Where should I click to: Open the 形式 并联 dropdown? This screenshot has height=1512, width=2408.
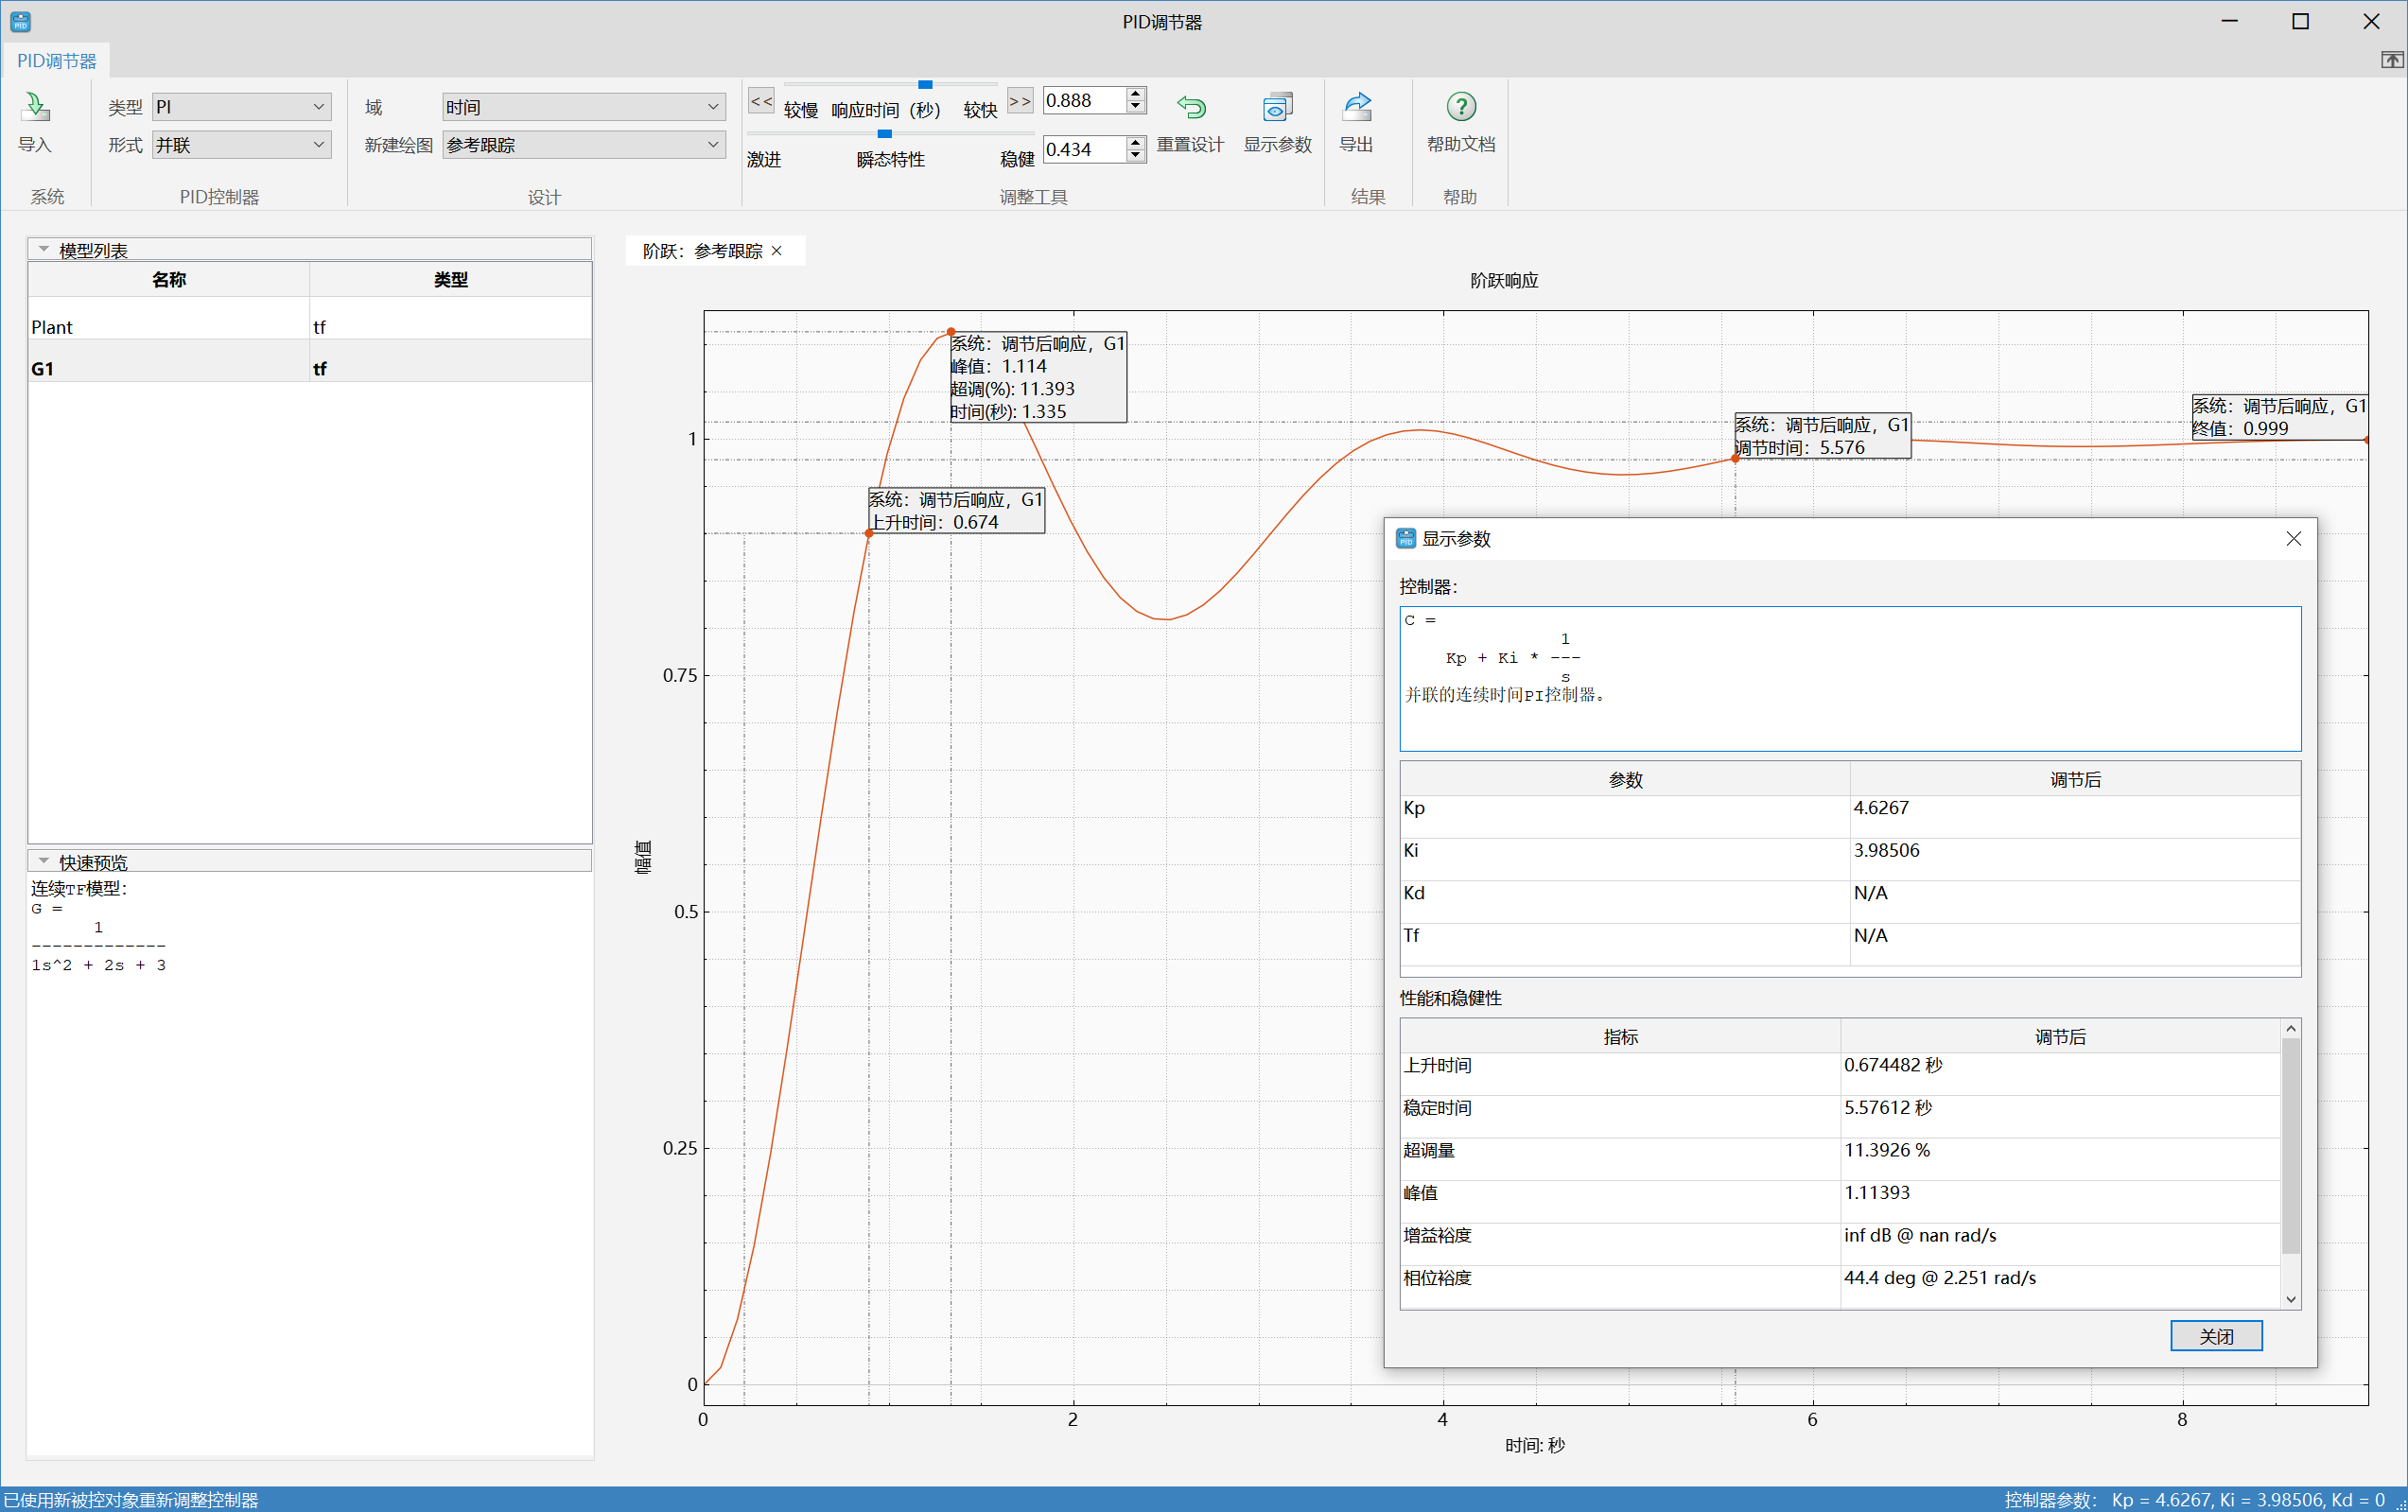coord(241,145)
